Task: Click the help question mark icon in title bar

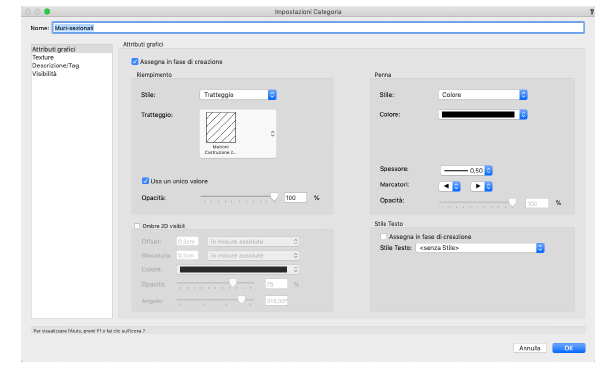Action: (x=592, y=12)
